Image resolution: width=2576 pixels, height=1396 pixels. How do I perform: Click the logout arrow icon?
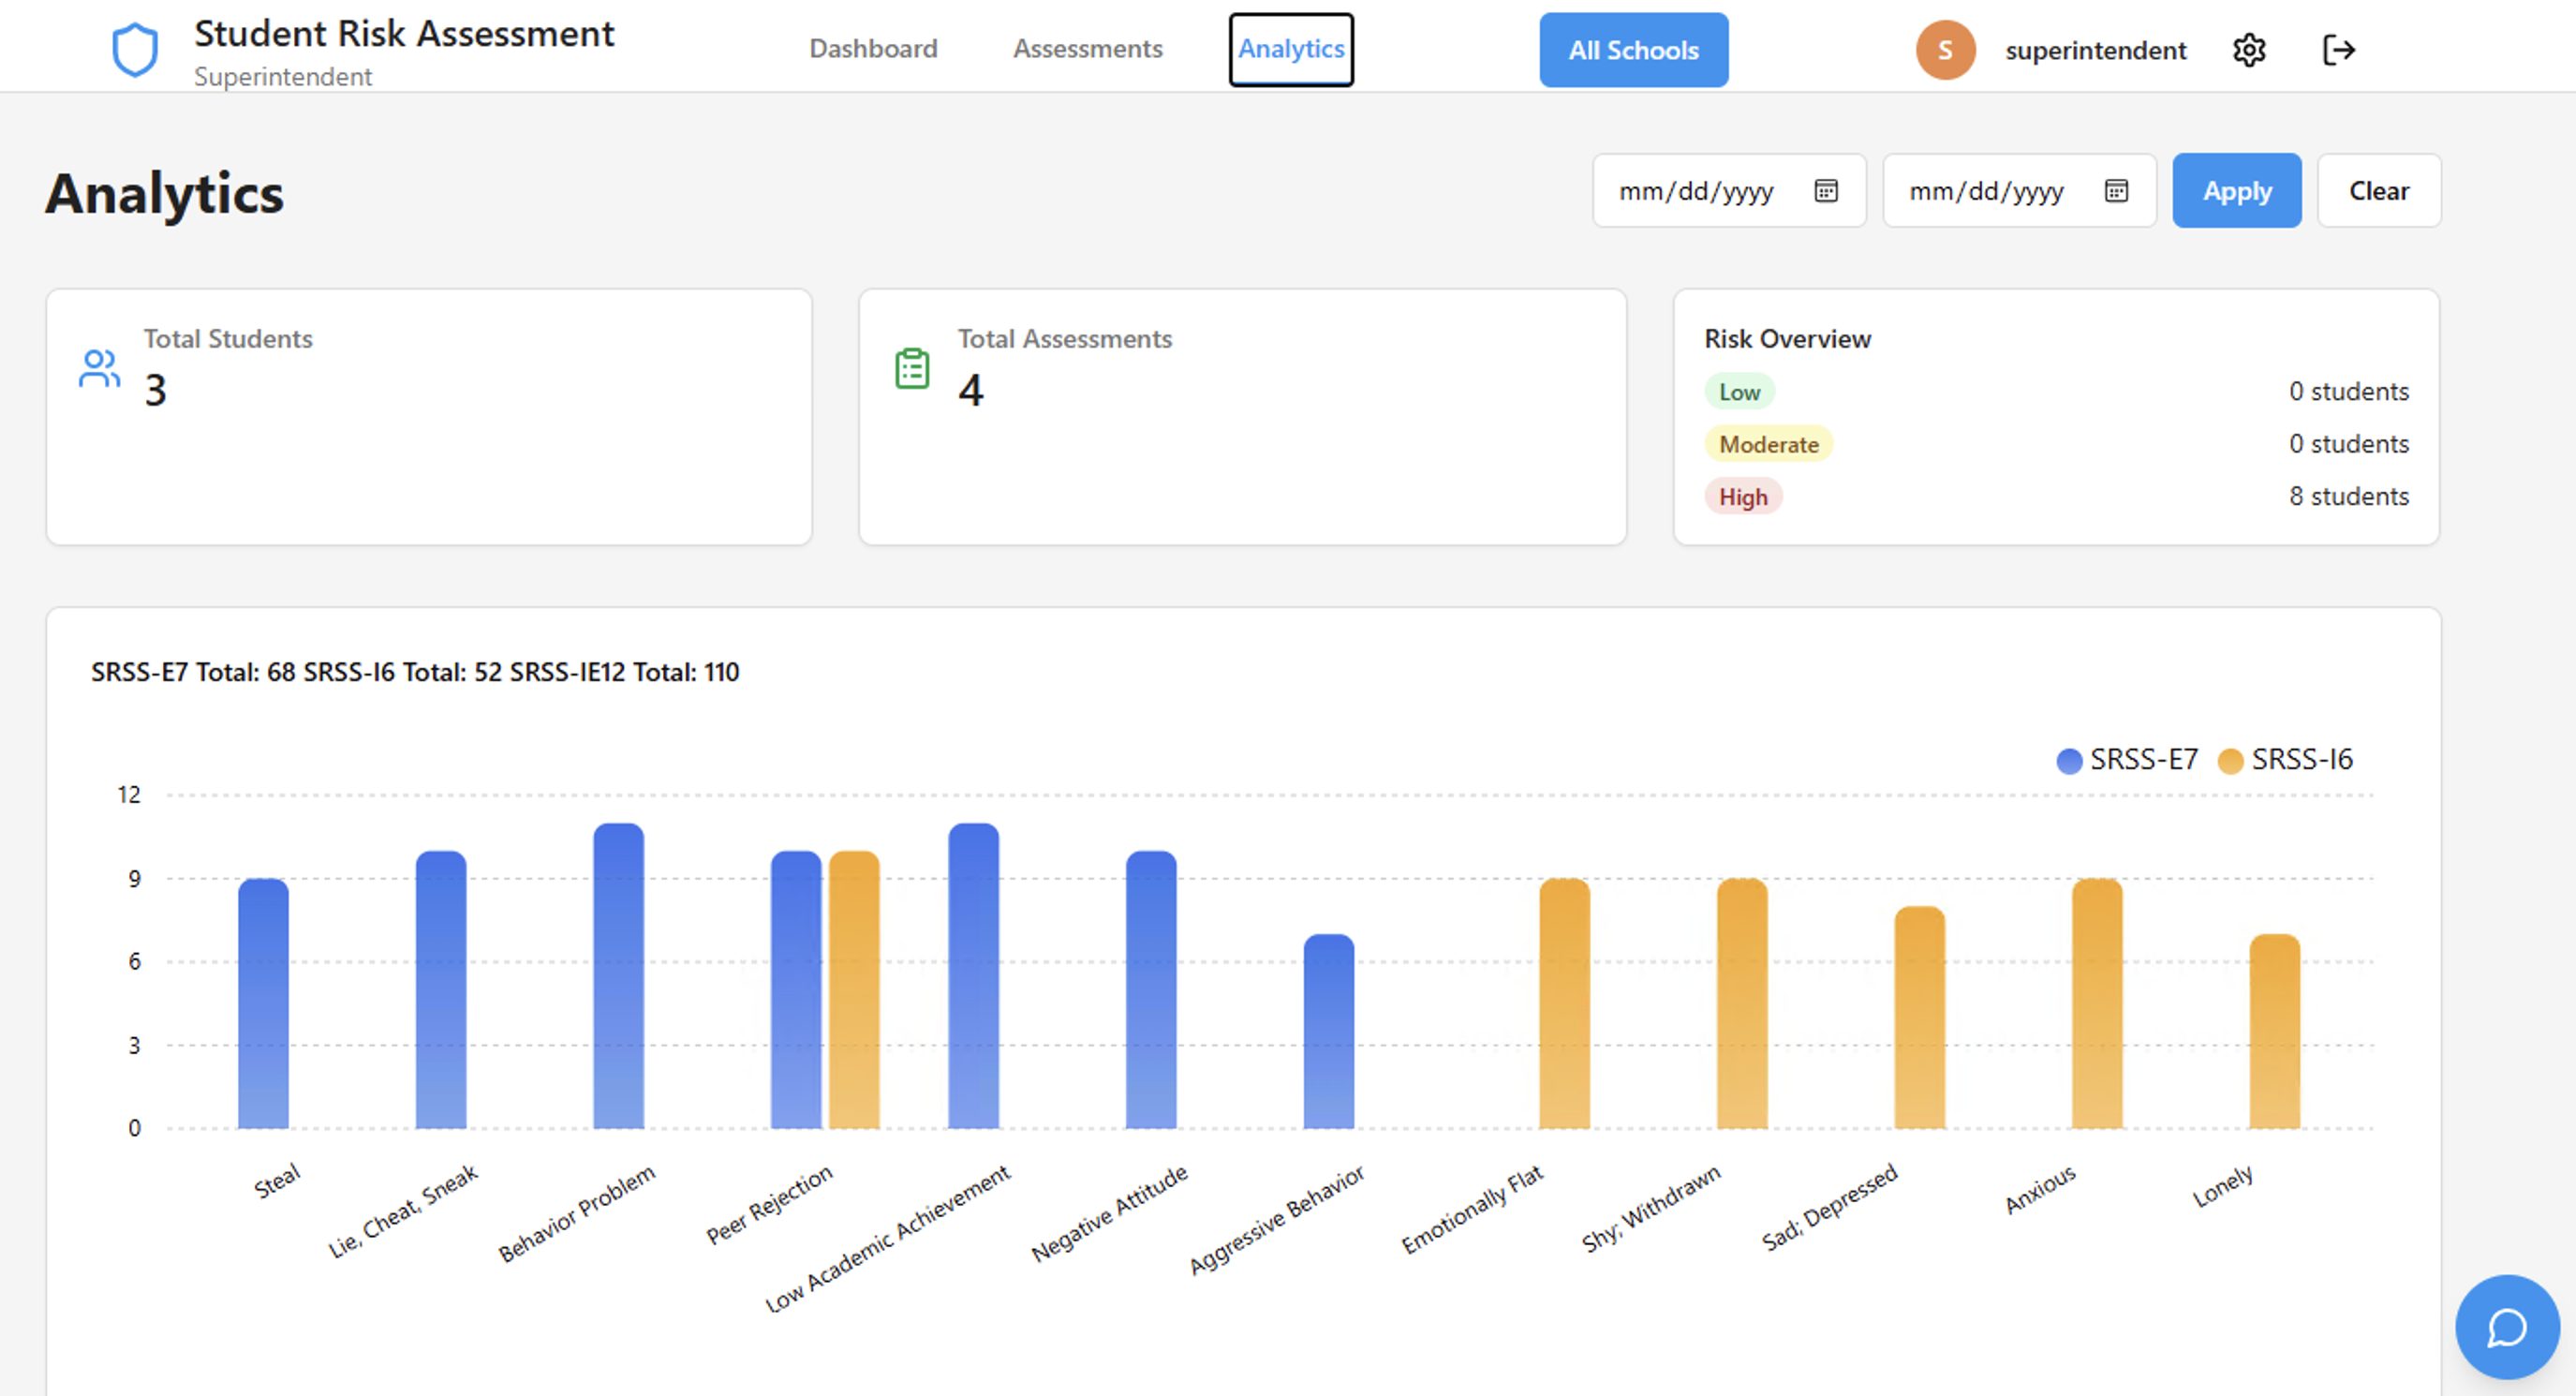pos(2338,50)
